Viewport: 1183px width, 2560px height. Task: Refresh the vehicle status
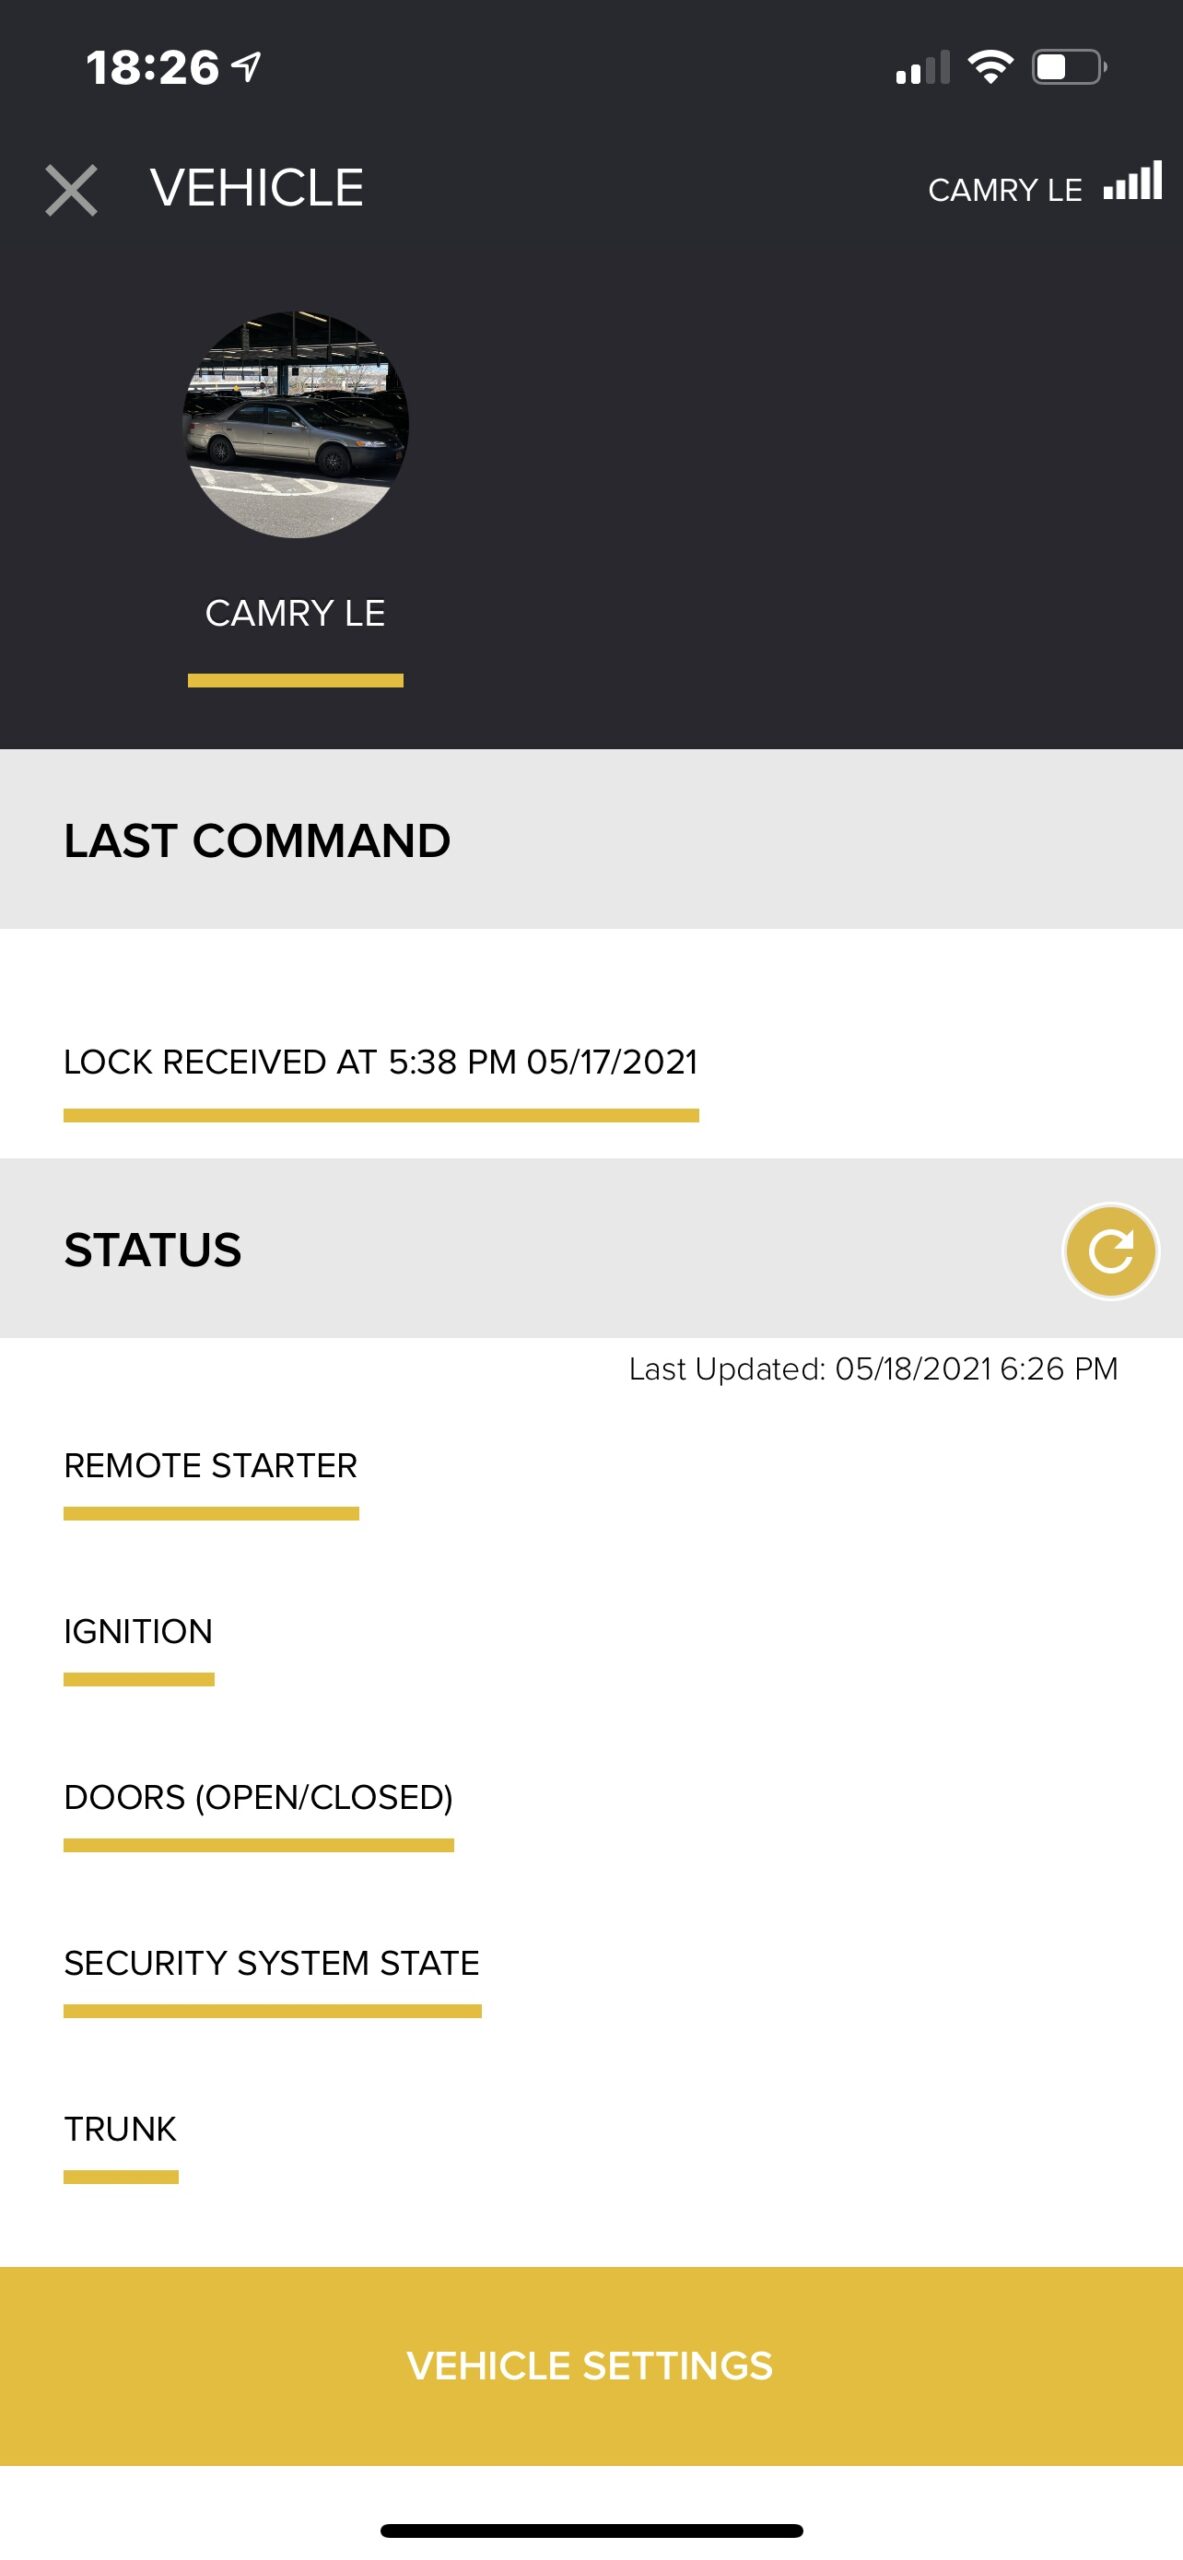(1109, 1249)
